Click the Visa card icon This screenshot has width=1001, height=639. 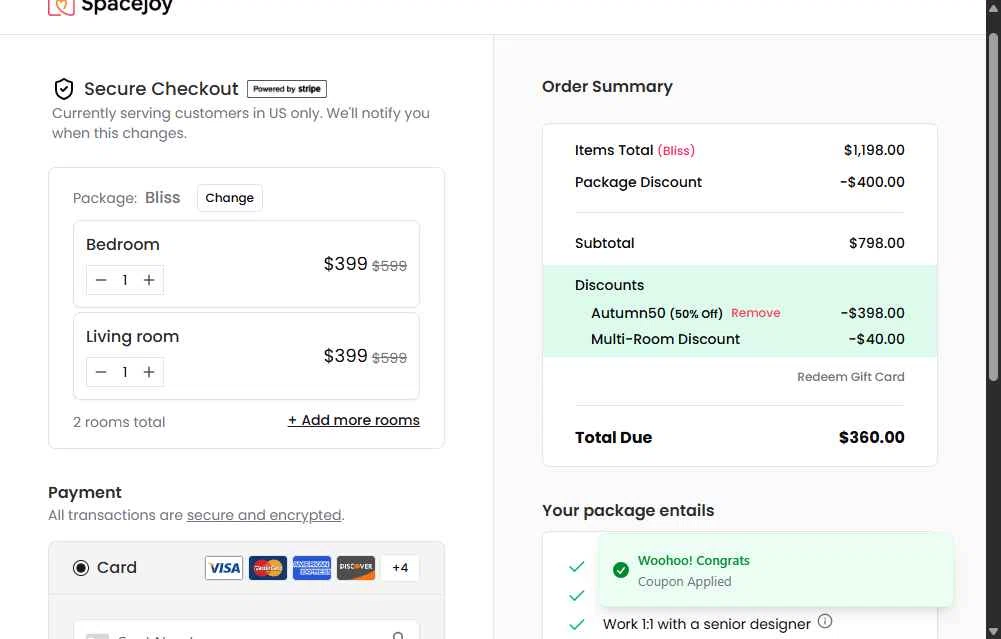(x=223, y=568)
